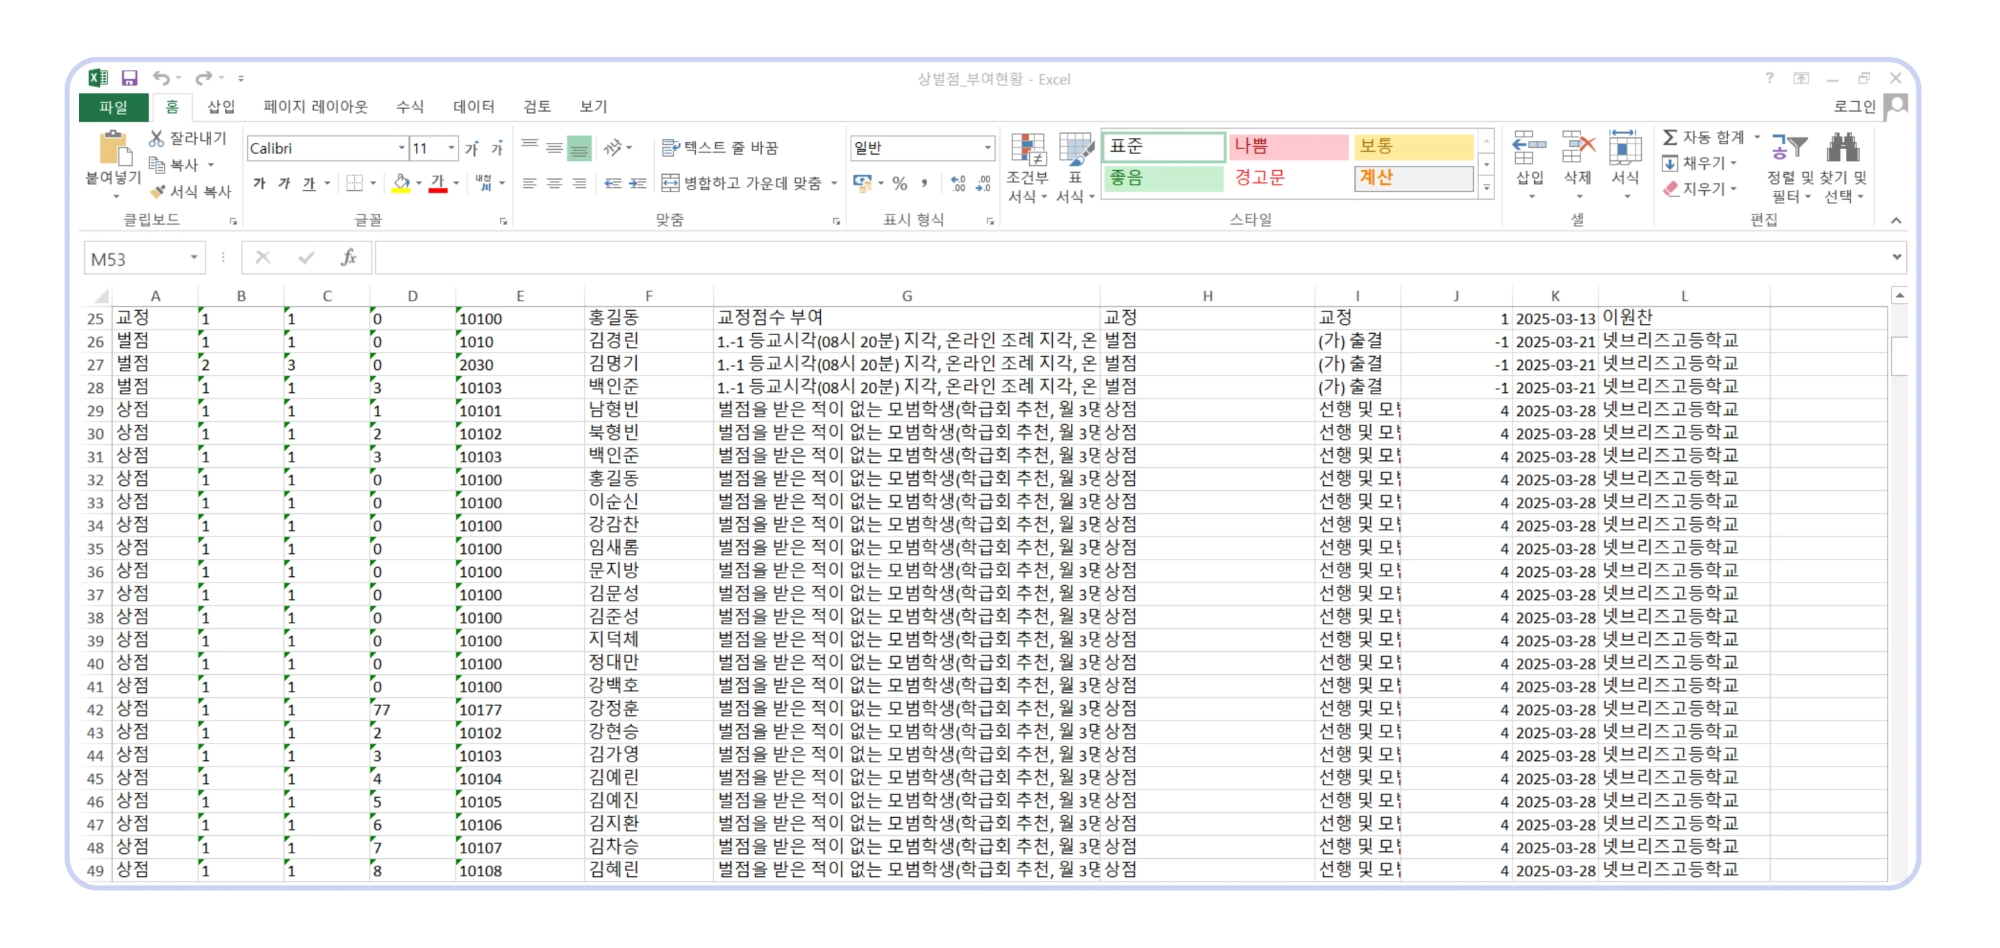Open number format dropdown showing 일반

(x=987, y=148)
